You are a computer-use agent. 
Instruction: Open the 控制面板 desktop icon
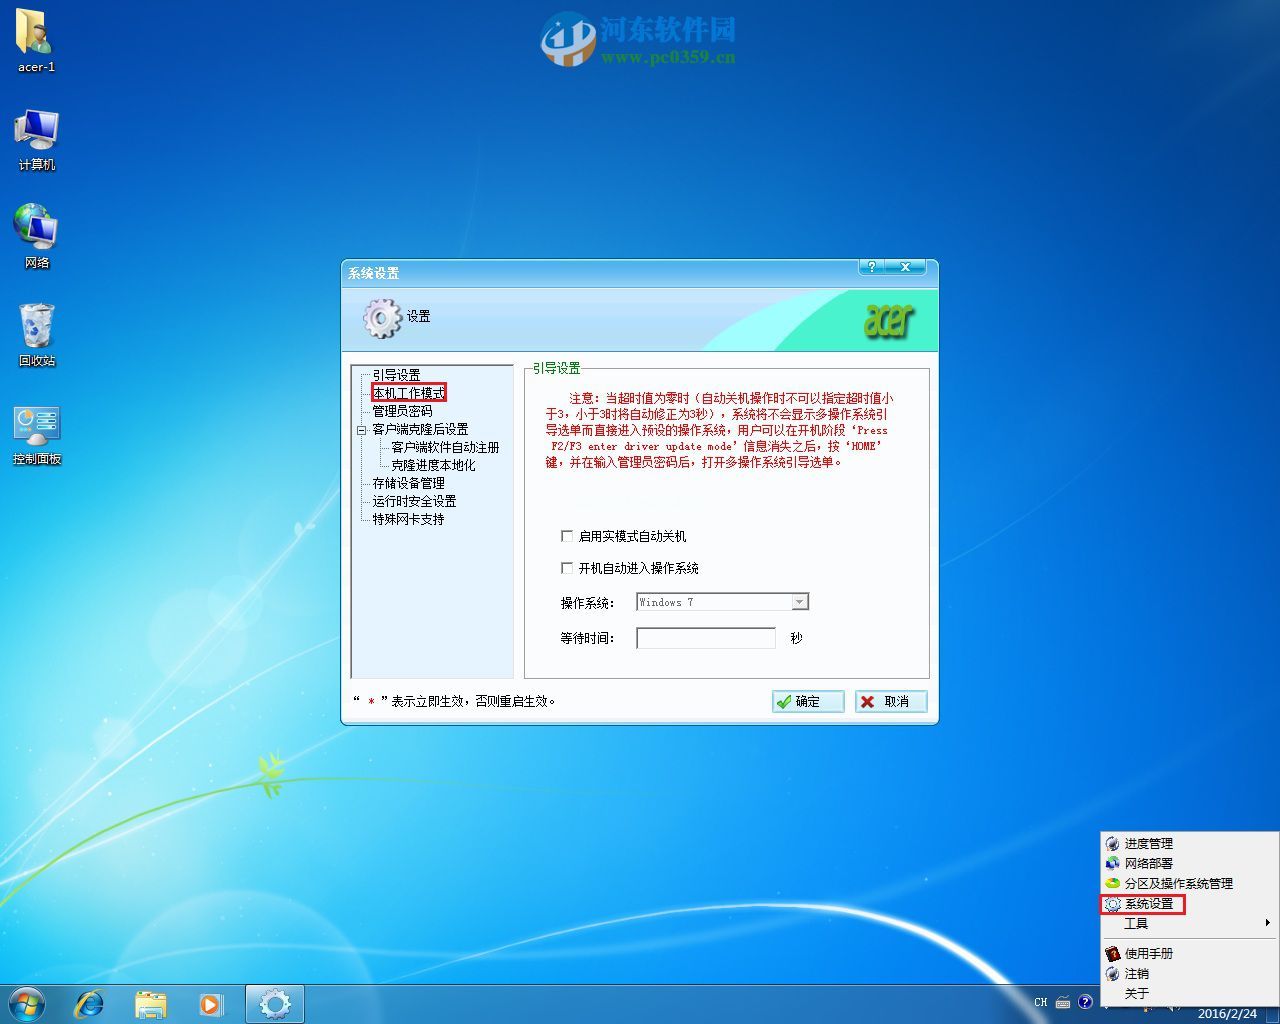tap(36, 432)
